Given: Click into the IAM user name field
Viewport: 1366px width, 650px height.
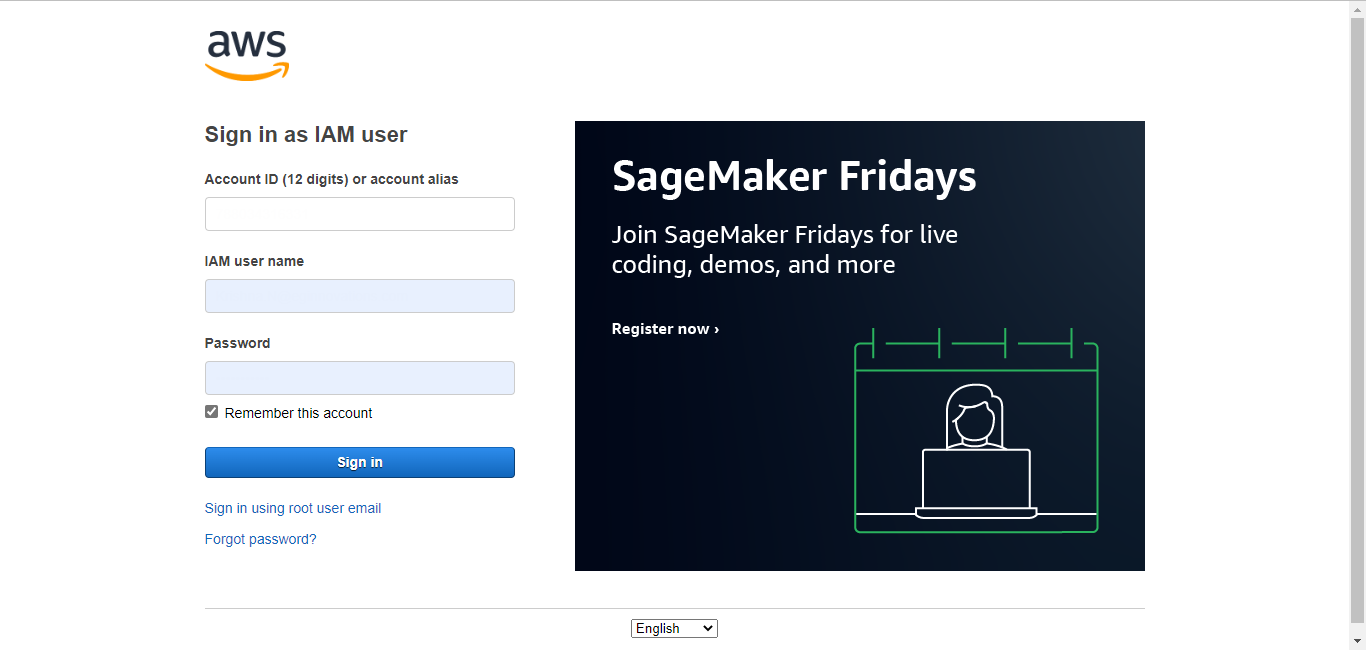Looking at the screenshot, I should click(x=360, y=296).
